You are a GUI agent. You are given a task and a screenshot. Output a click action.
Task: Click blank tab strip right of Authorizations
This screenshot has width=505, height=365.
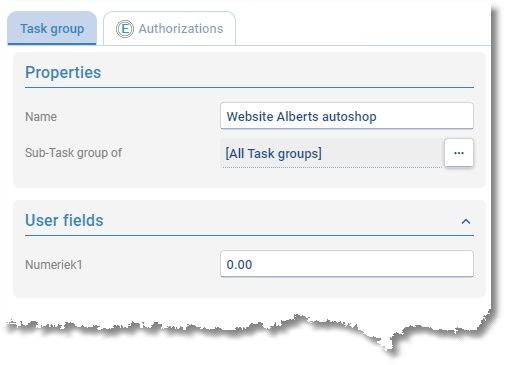click(363, 29)
